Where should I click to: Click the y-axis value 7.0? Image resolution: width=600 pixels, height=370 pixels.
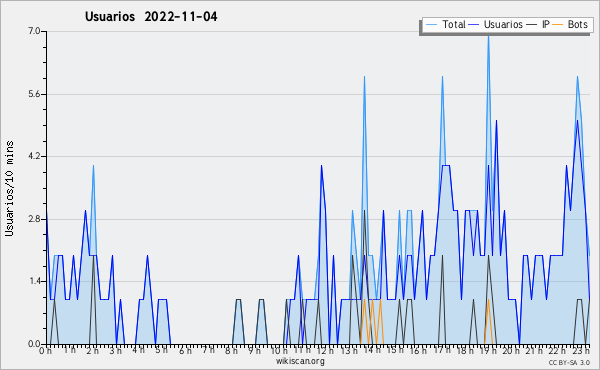pyautogui.click(x=34, y=31)
